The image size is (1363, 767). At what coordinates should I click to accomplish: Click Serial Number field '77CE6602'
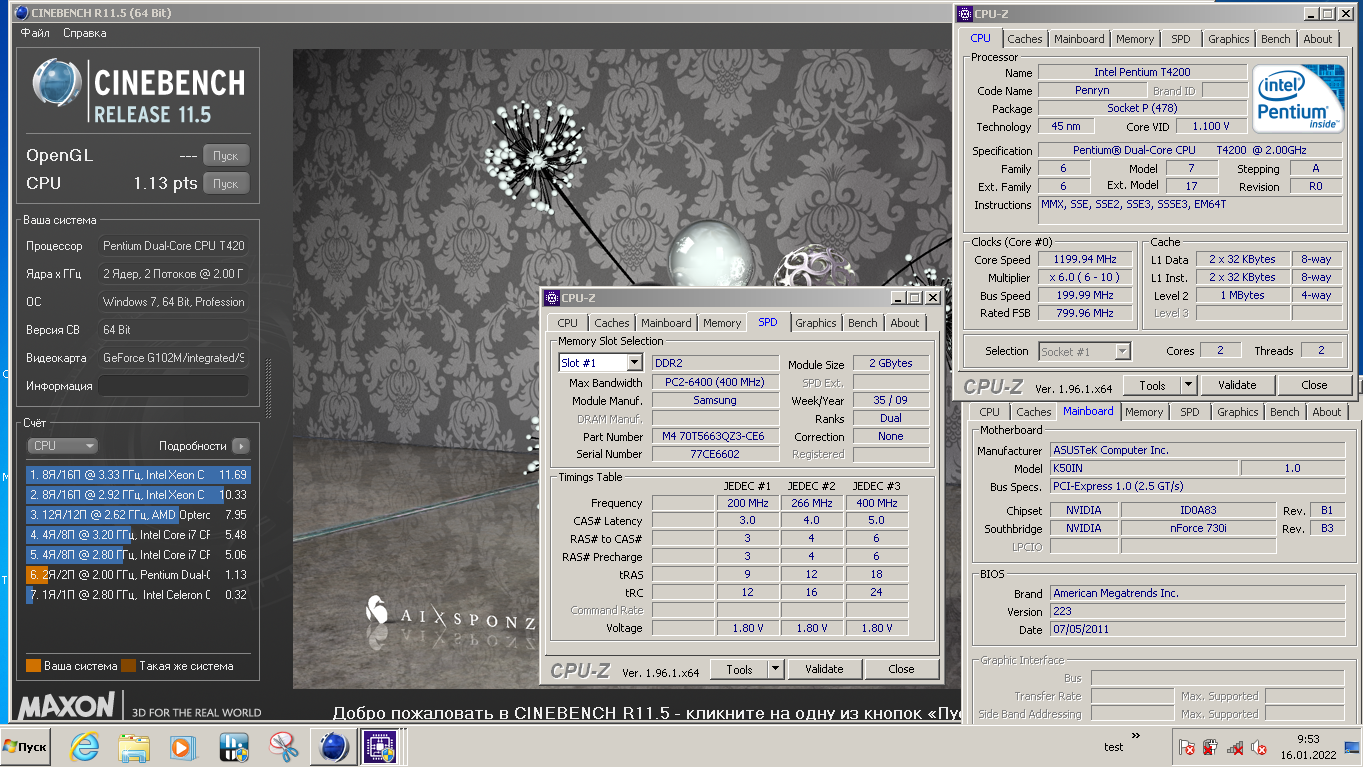point(715,454)
